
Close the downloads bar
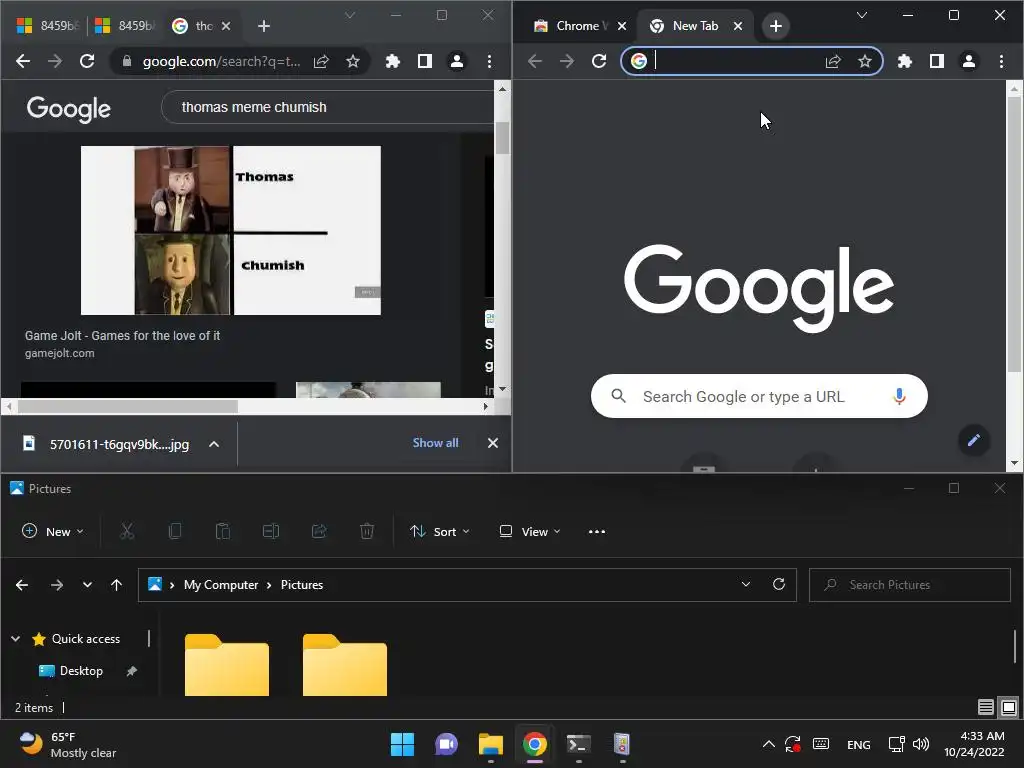493,443
